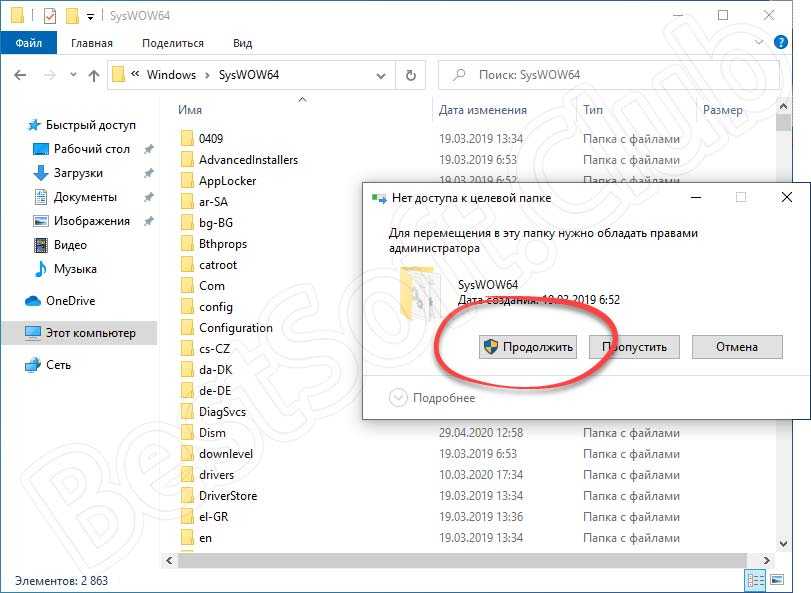The width and height of the screenshot is (811, 593).
Task: Select Сеть in the navigation pane
Action: pyautogui.click(x=48, y=365)
